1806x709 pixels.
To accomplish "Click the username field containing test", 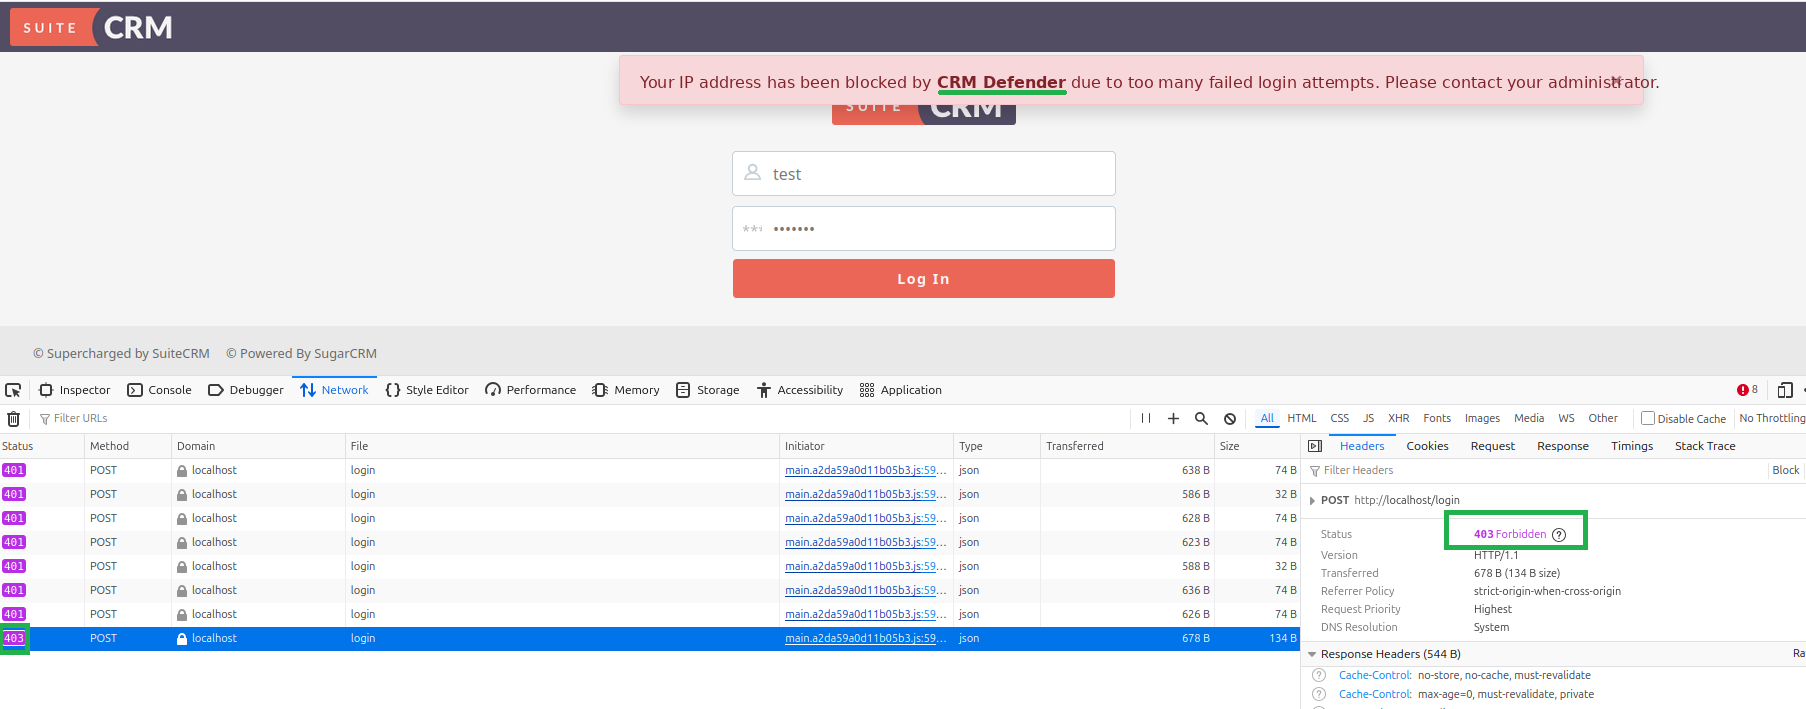I will 923,174.
